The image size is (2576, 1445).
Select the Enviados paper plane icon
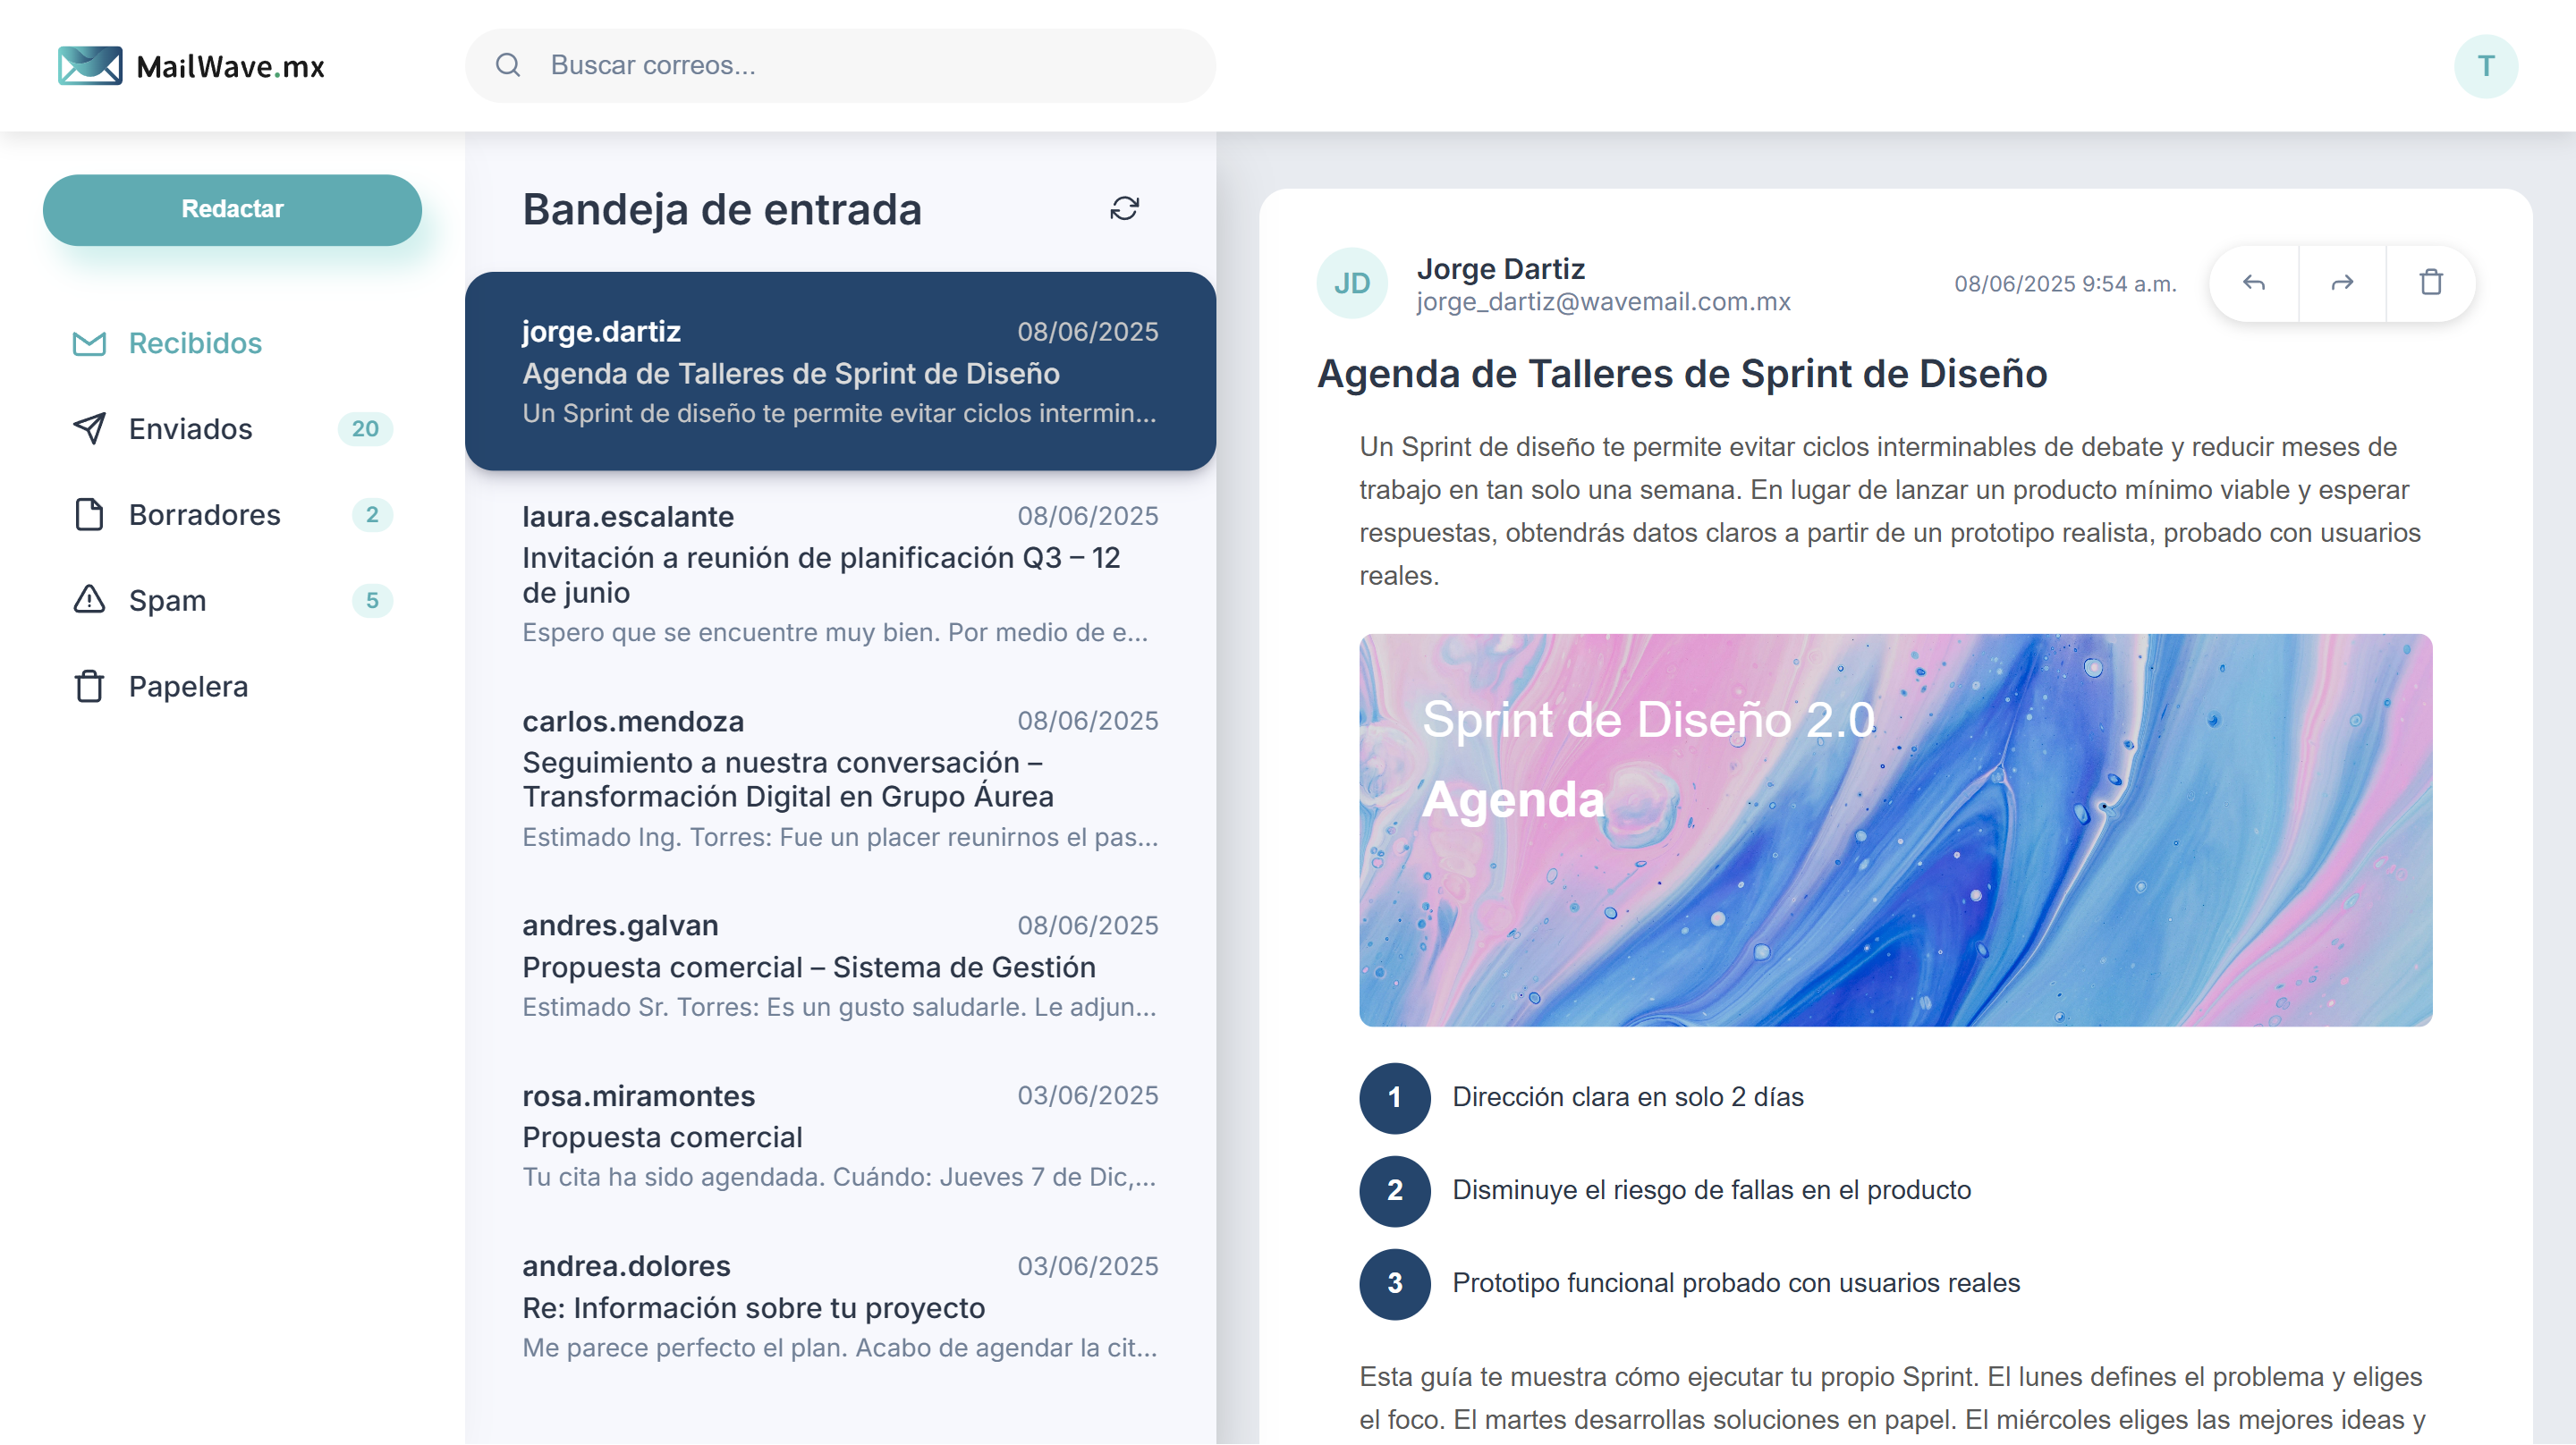[x=89, y=429]
